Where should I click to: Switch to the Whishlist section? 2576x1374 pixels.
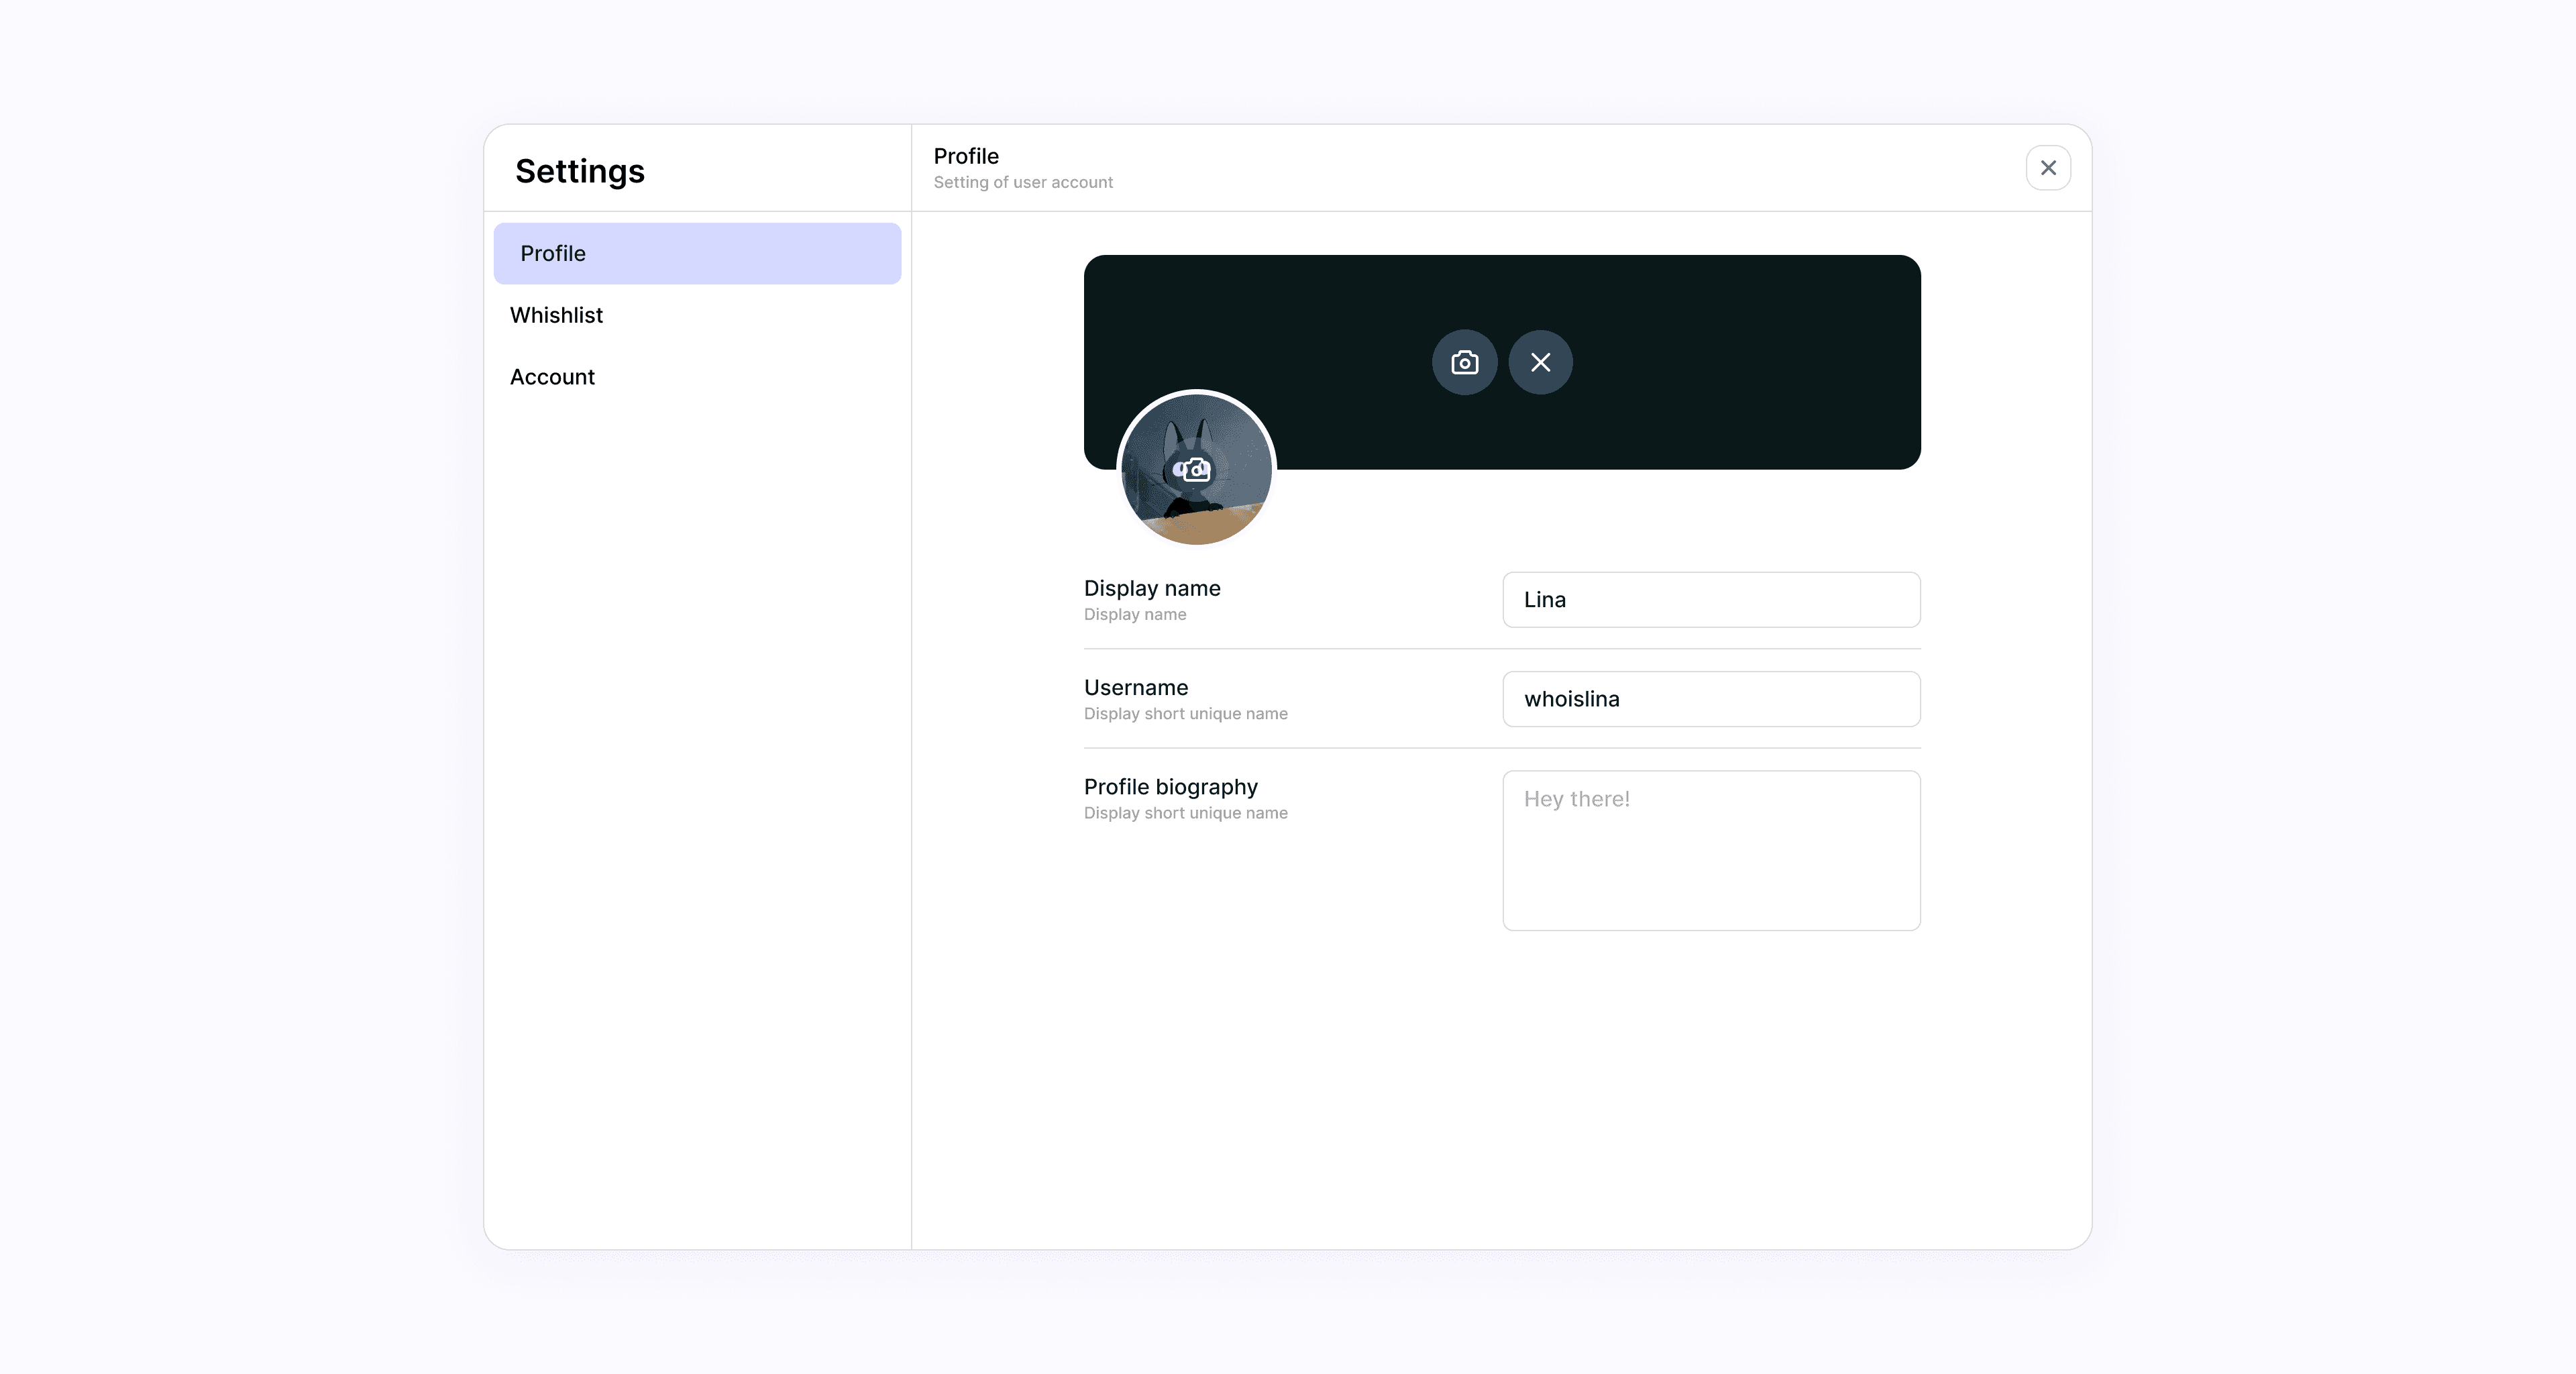pos(556,315)
